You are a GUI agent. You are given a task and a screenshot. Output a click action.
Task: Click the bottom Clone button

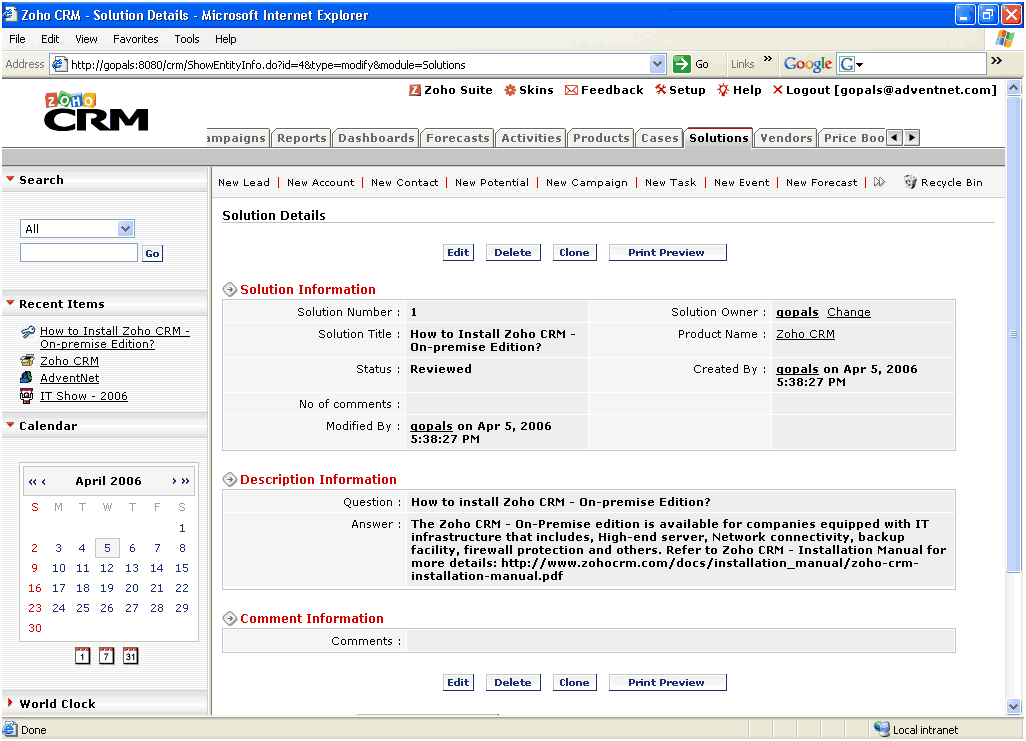click(x=575, y=683)
